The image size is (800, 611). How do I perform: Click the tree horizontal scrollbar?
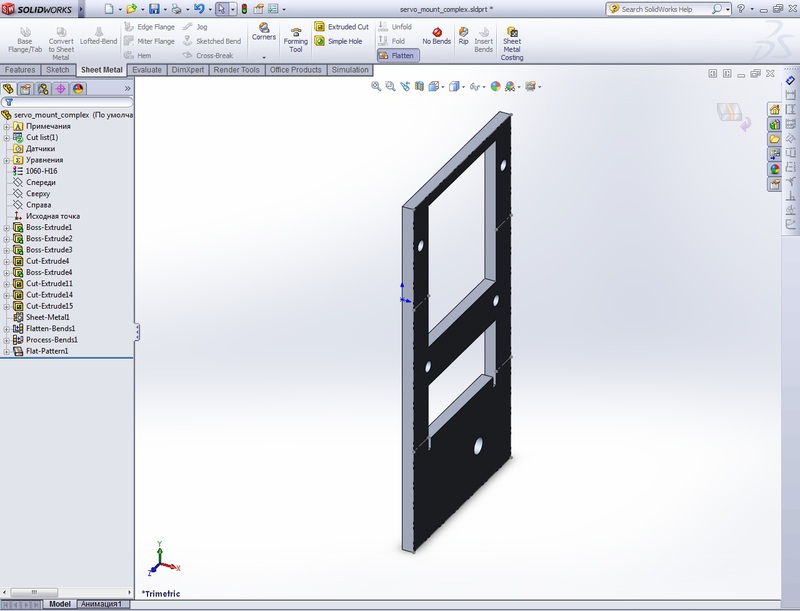pos(35,592)
